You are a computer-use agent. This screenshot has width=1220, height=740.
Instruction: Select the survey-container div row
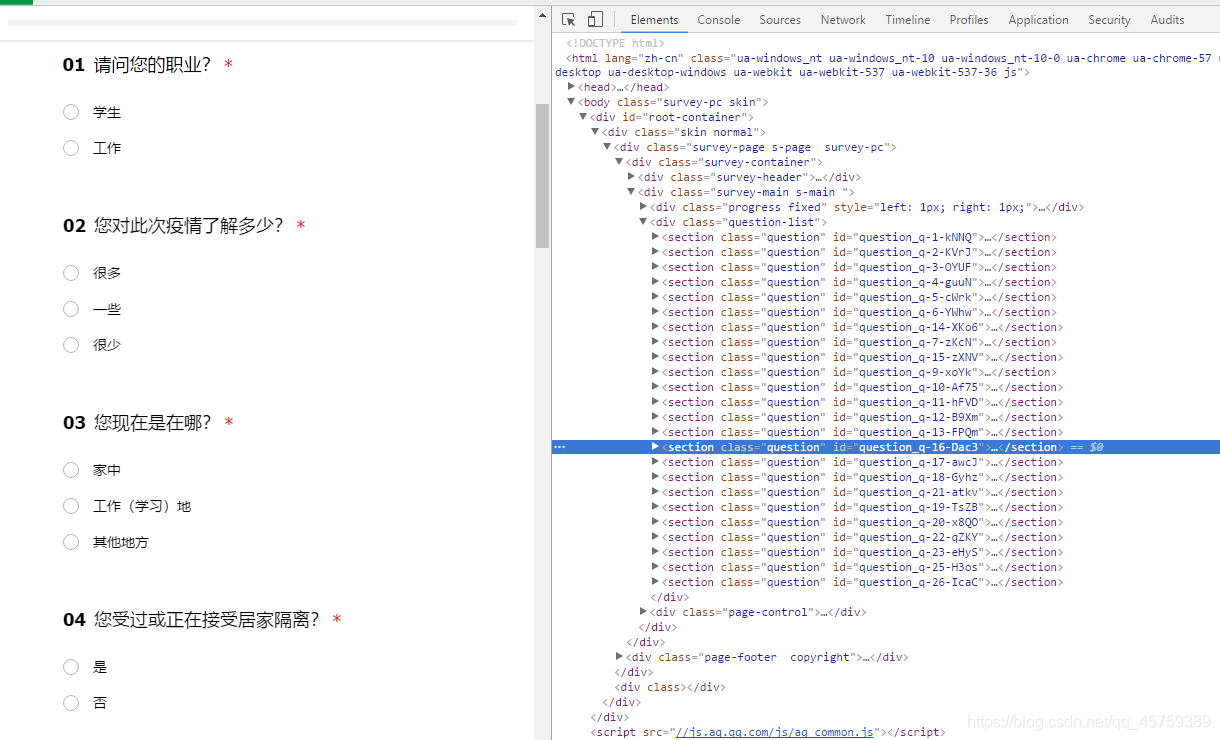pos(725,162)
